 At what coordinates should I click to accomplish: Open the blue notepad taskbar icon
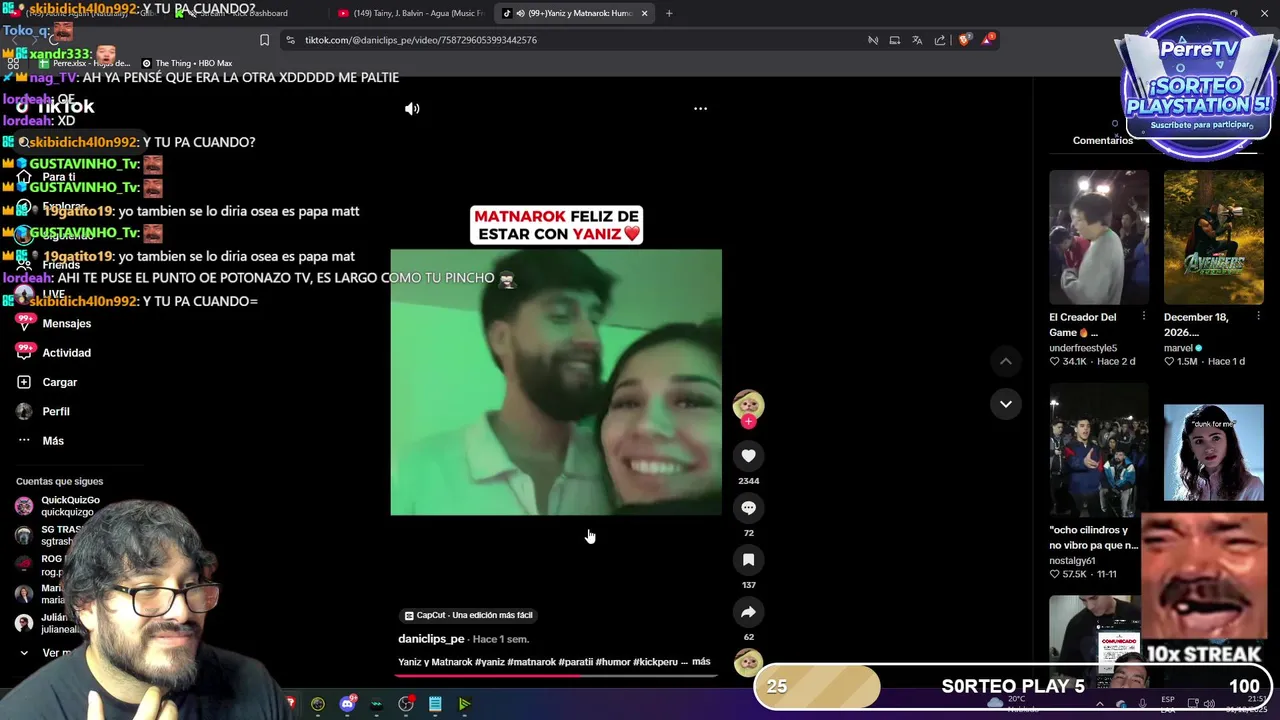tap(435, 704)
